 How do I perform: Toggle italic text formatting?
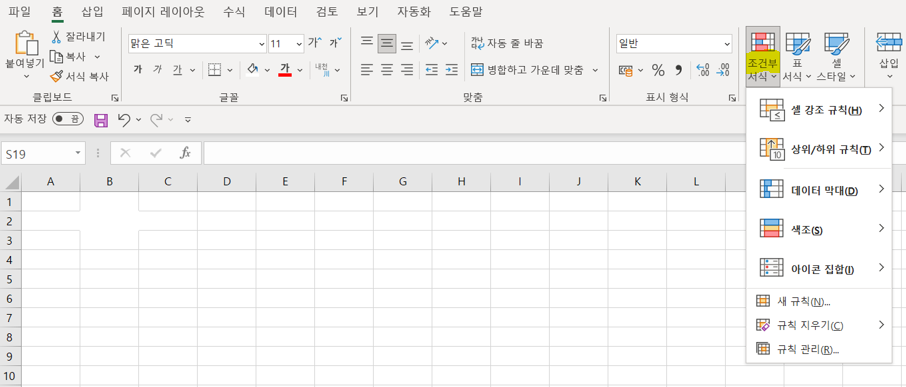point(157,70)
